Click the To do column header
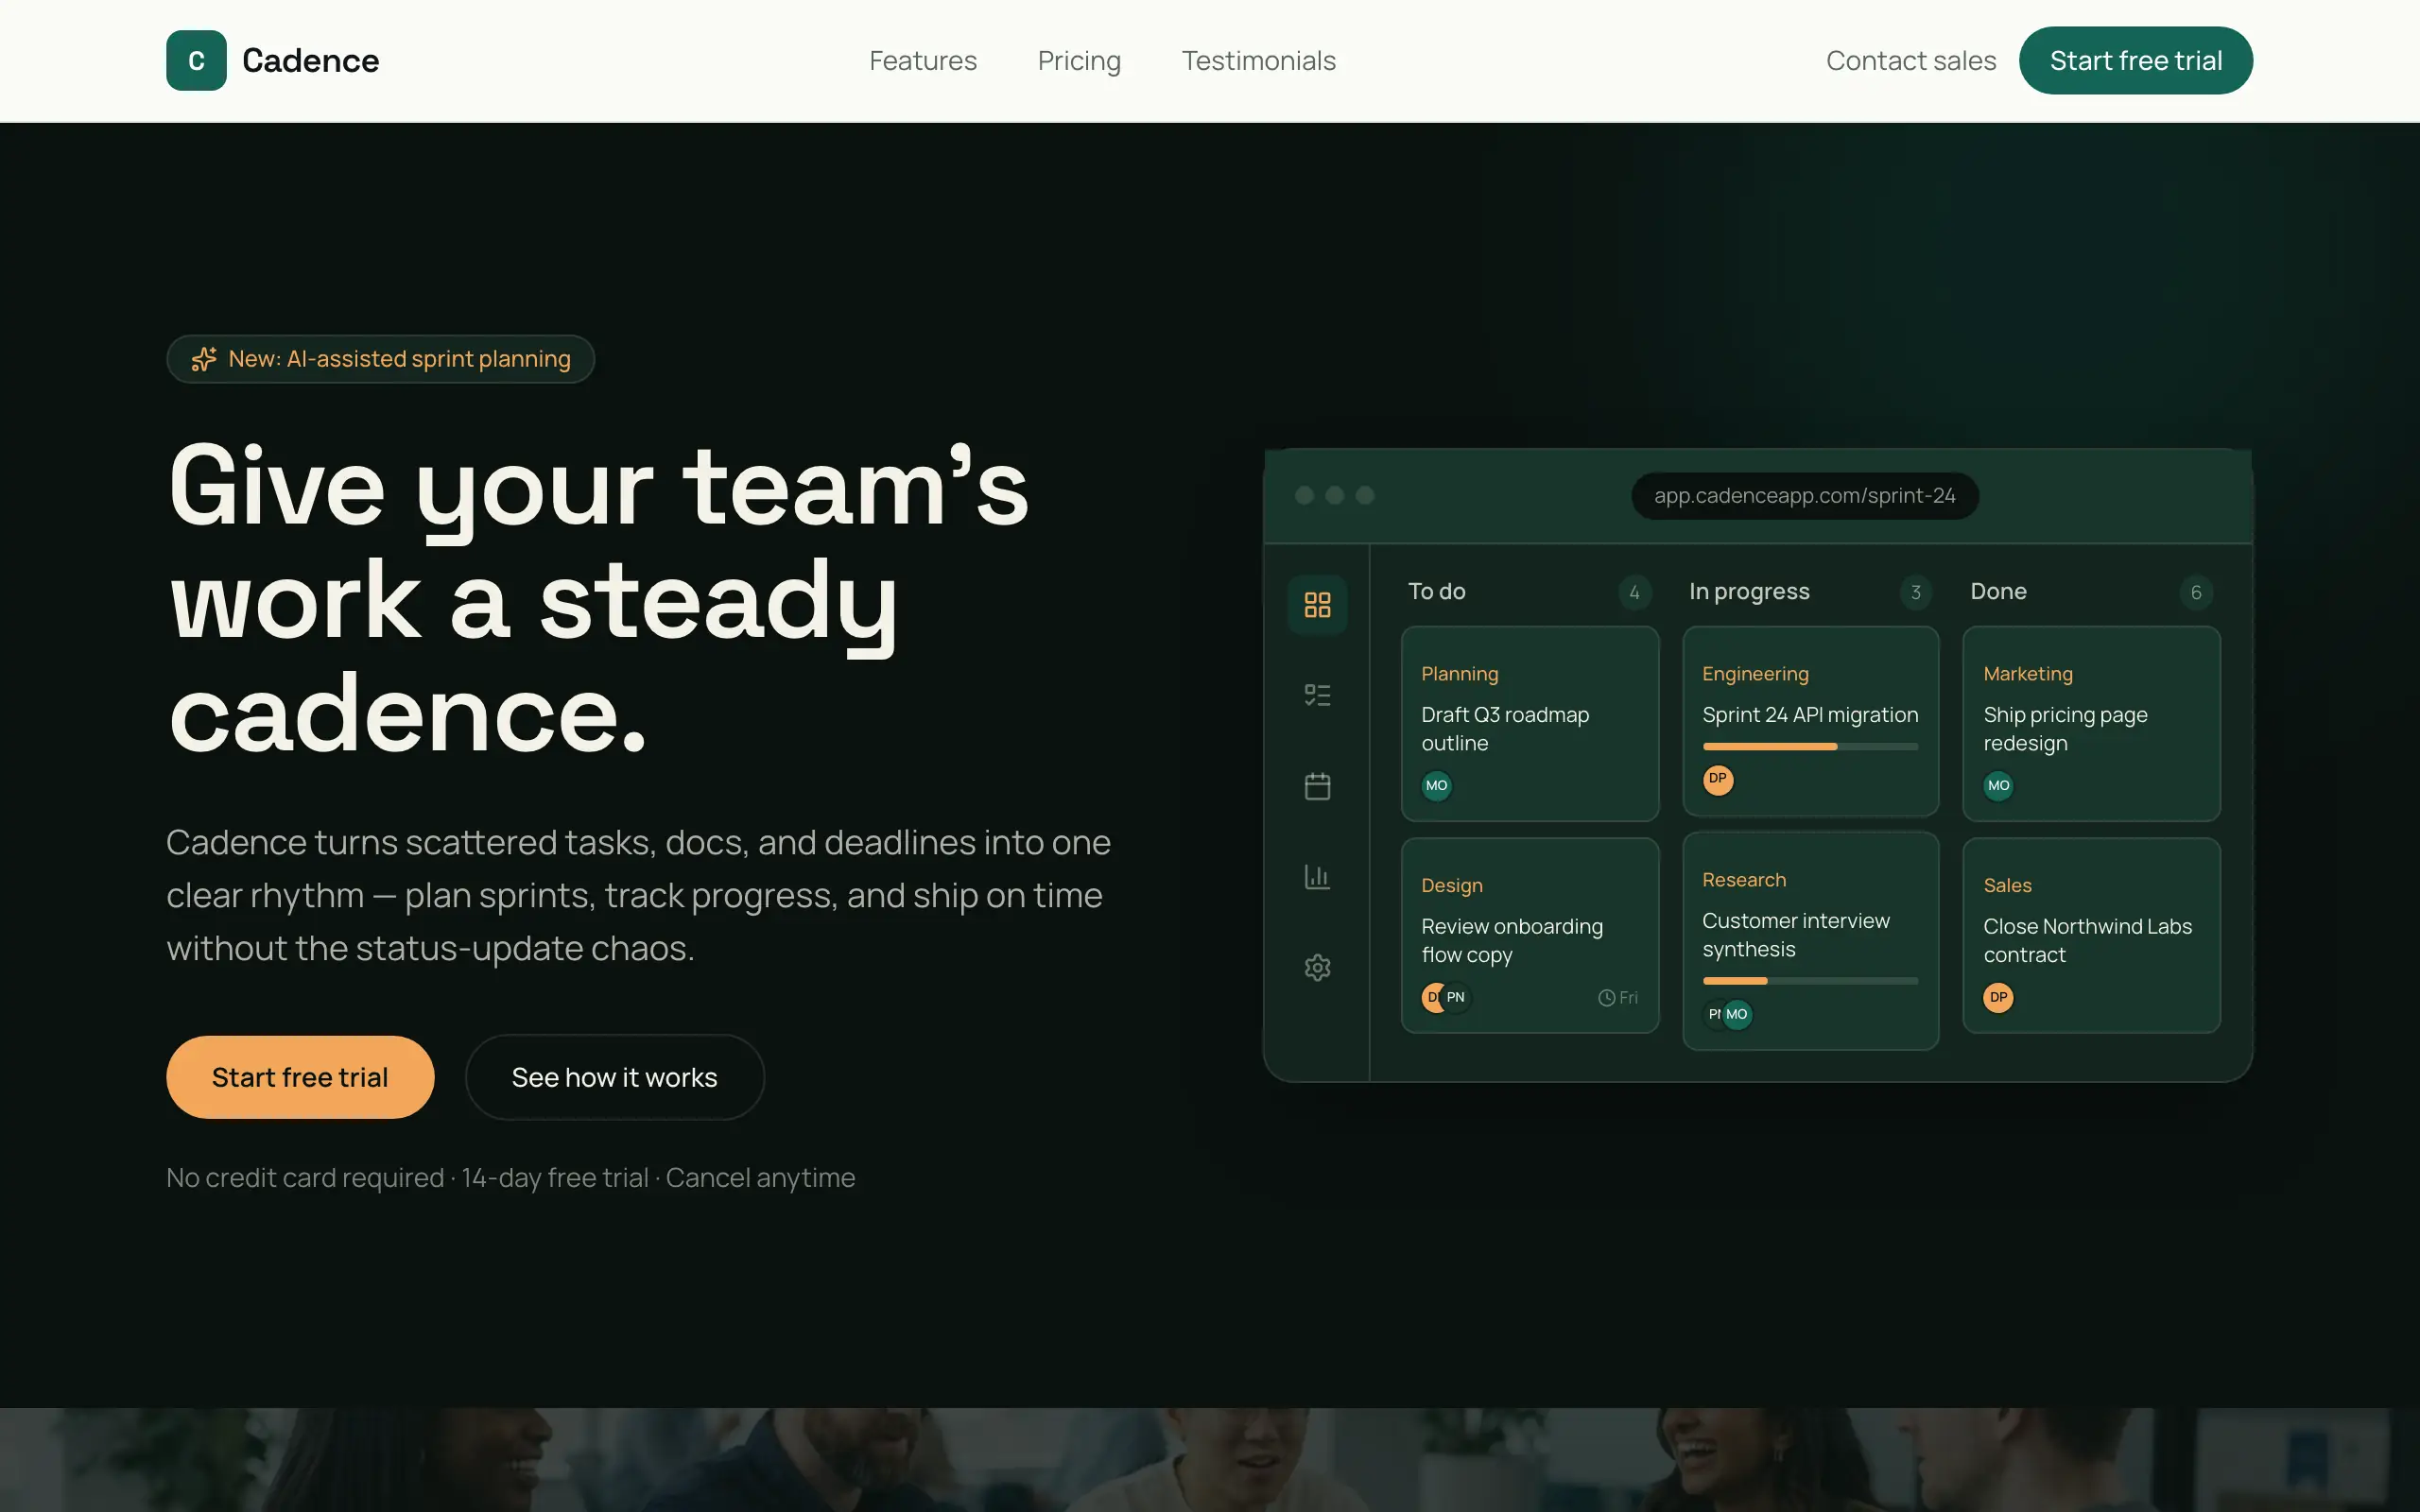Image resolution: width=2420 pixels, height=1512 pixels. pyautogui.click(x=1436, y=591)
